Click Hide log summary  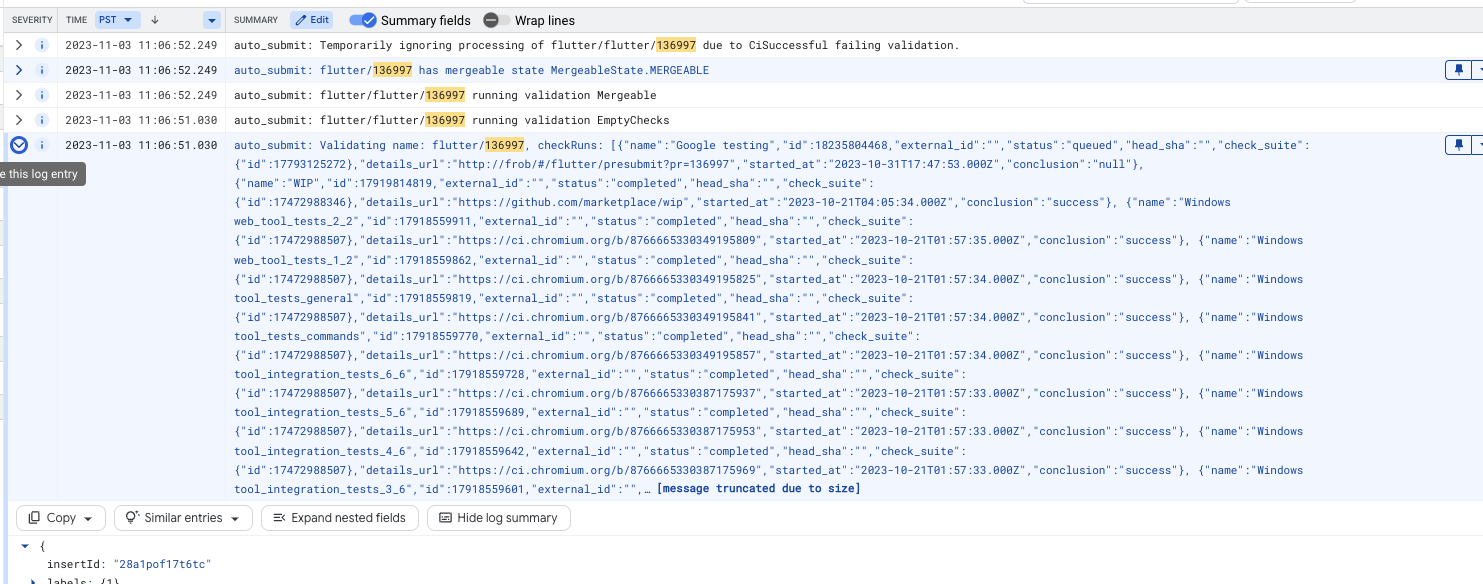pyautogui.click(x=498, y=518)
